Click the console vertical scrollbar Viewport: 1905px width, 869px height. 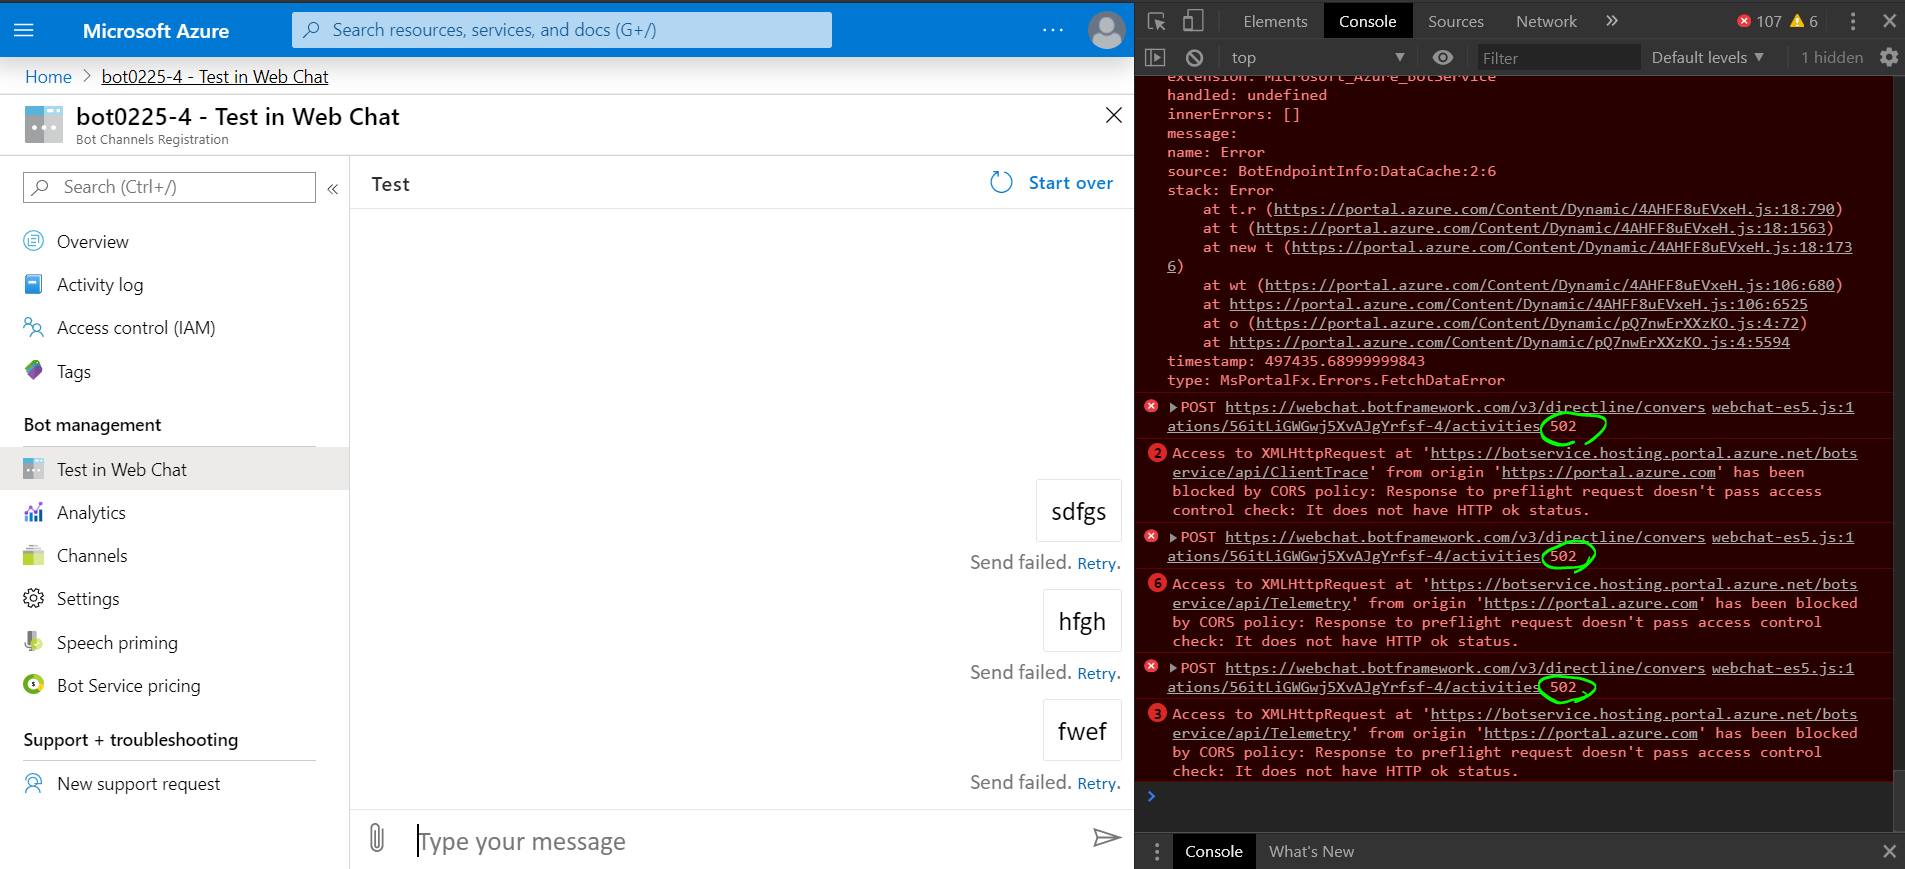[1898, 450]
